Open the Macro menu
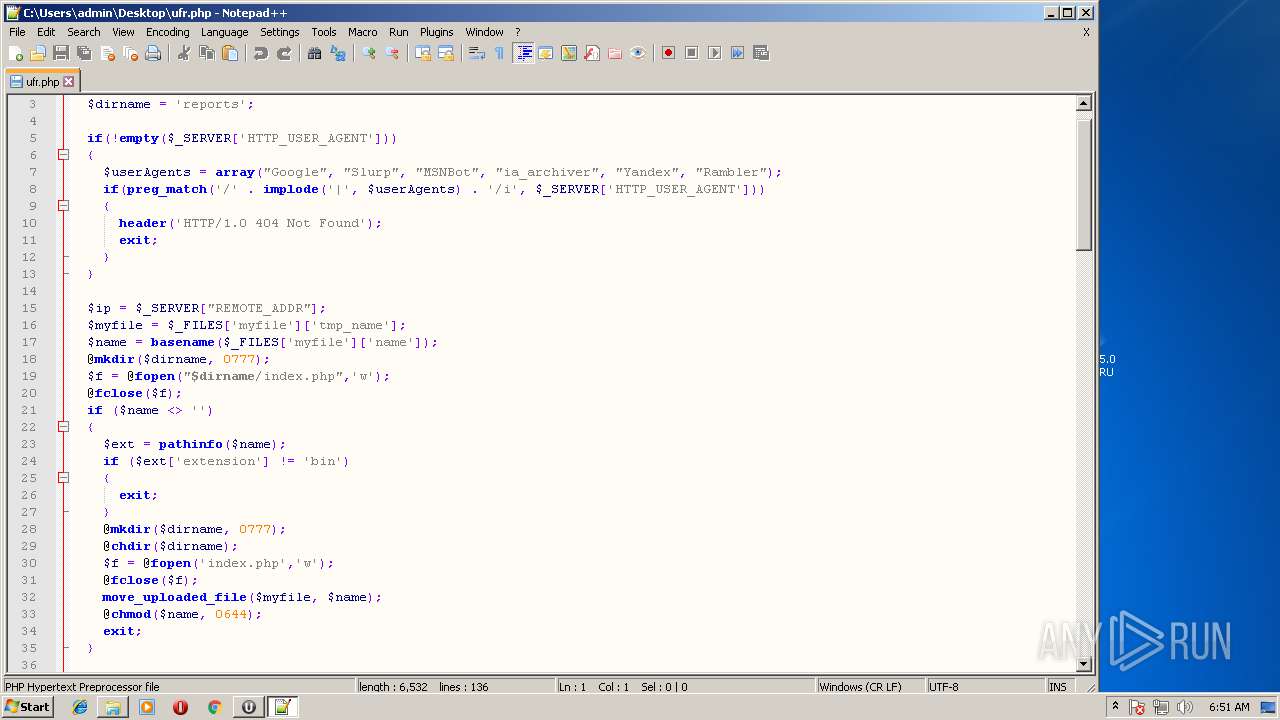Image resolution: width=1280 pixels, height=720 pixels. pyautogui.click(x=363, y=32)
